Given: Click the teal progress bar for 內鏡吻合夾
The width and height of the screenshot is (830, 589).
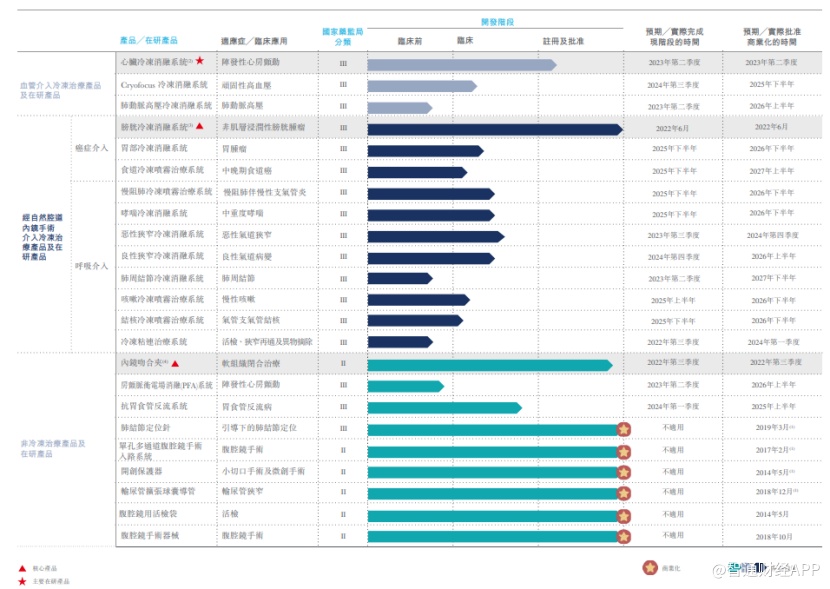Looking at the screenshot, I should point(489,364).
